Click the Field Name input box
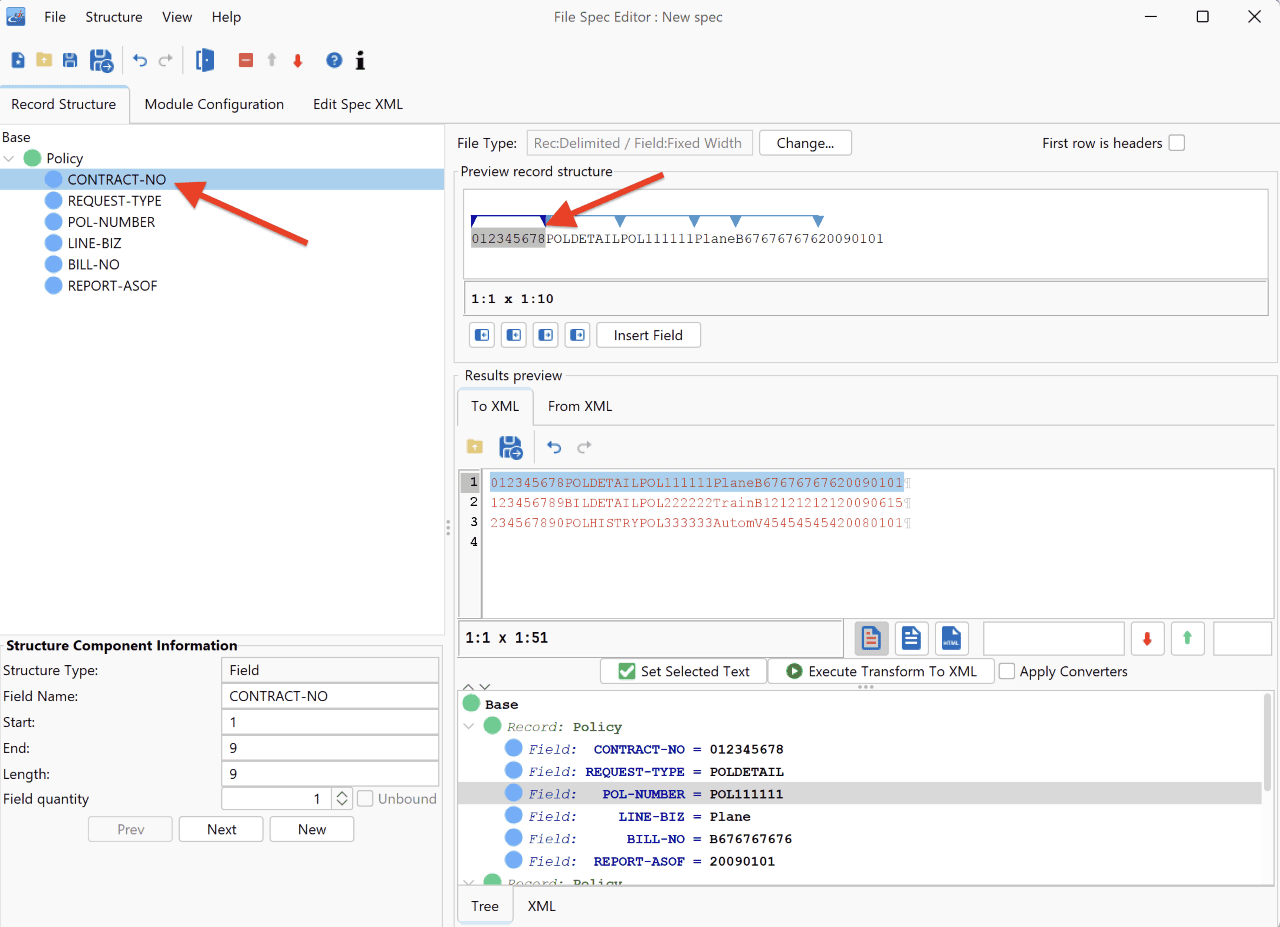 (x=330, y=696)
